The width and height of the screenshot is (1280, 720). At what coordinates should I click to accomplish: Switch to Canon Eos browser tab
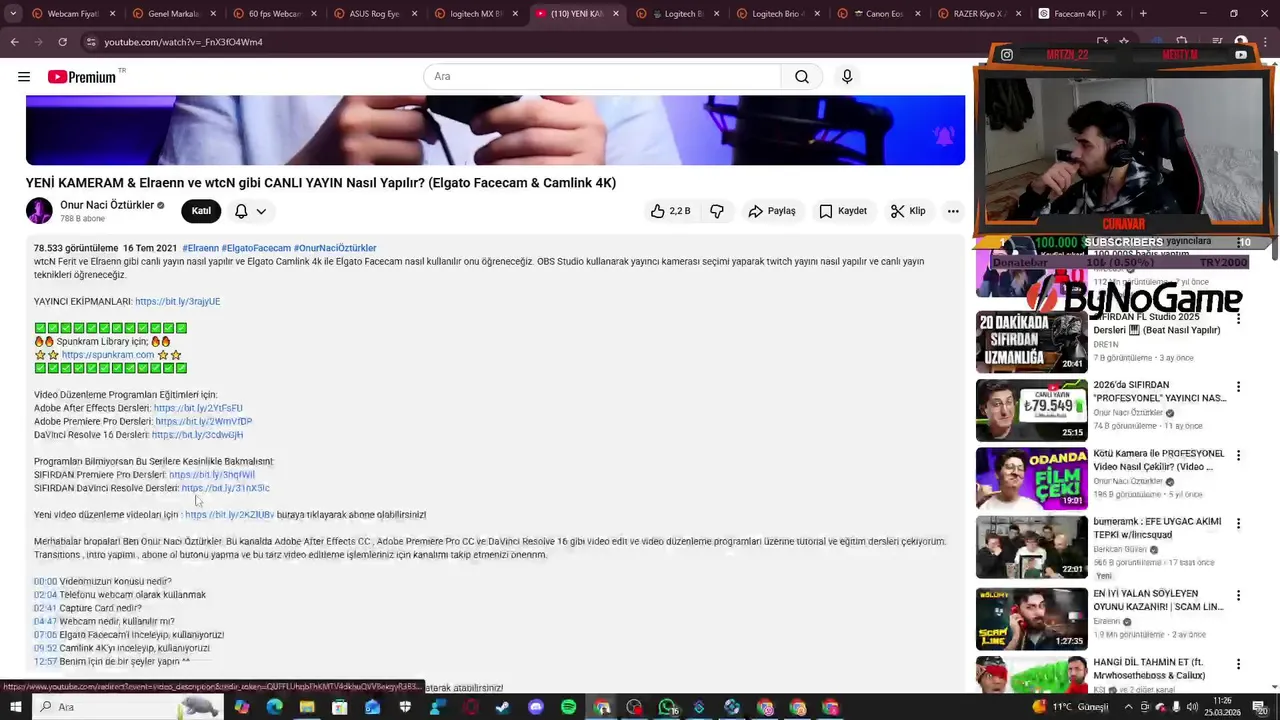coord(878,14)
